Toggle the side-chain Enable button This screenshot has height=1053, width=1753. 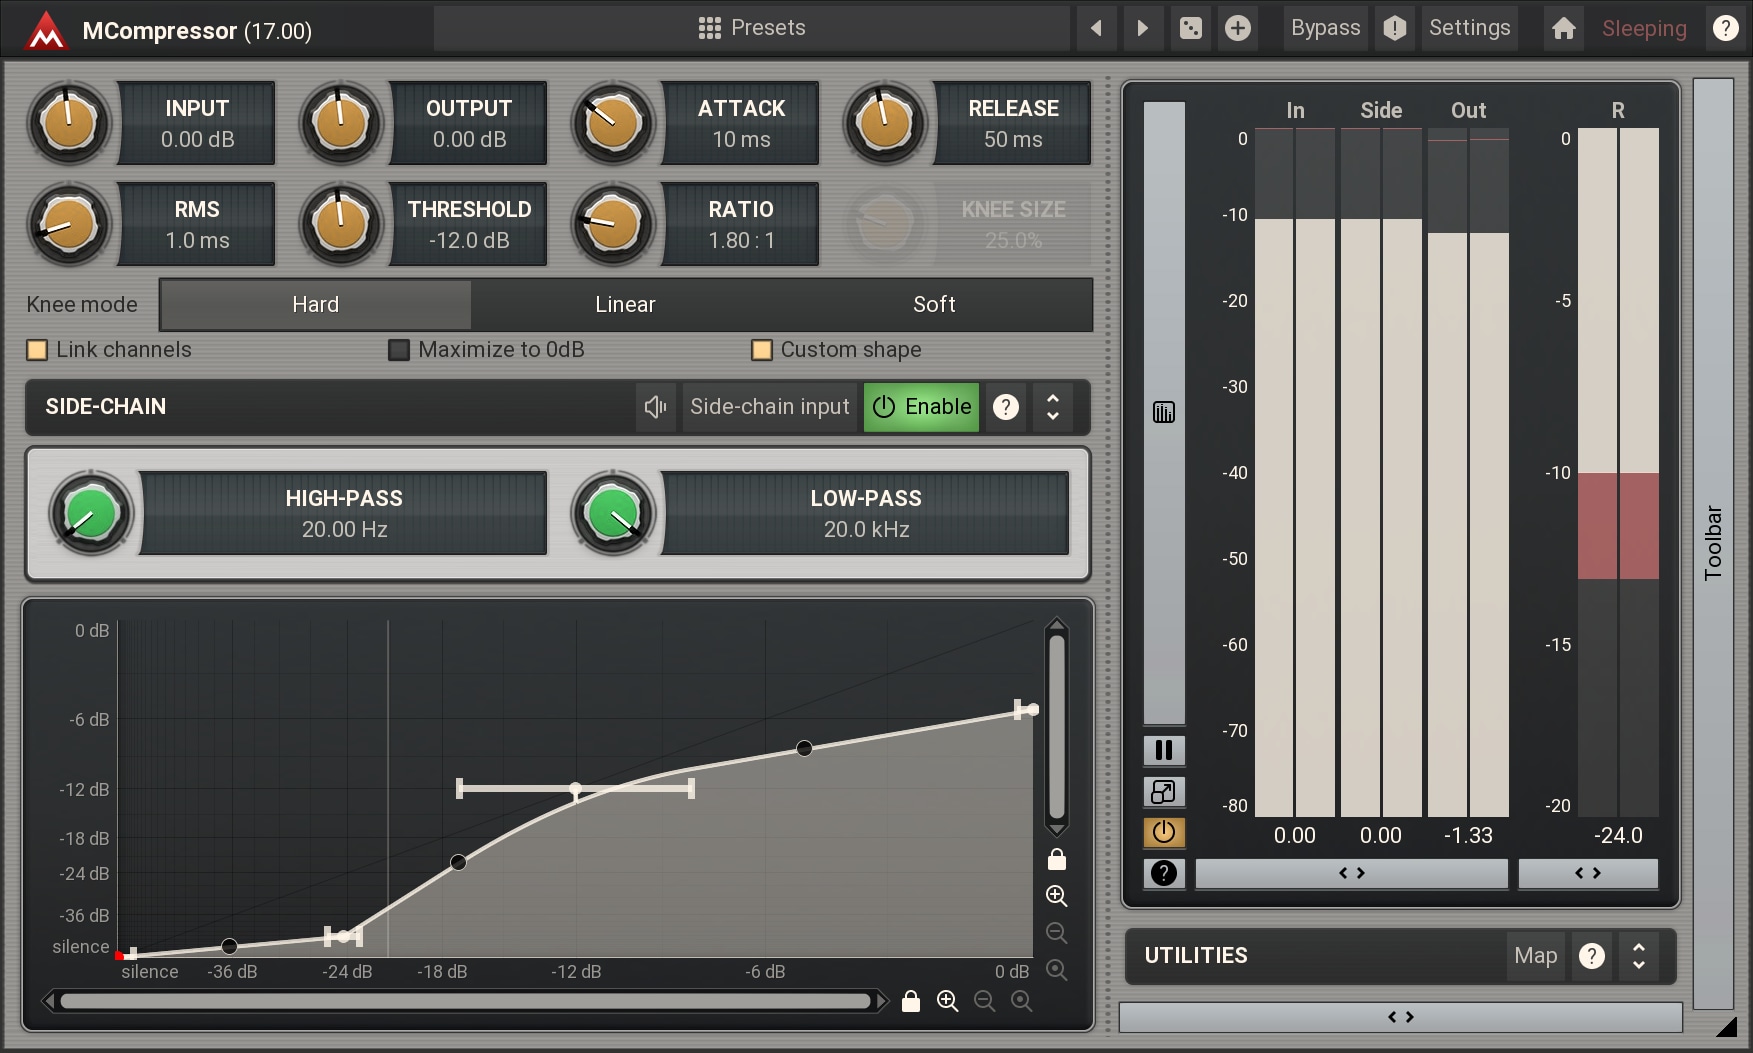[x=921, y=407]
